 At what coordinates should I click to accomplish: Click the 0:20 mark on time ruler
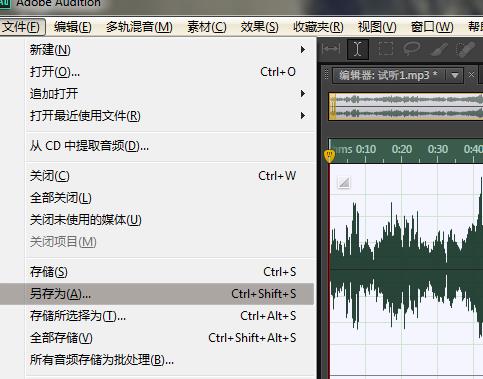pyautogui.click(x=402, y=149)
